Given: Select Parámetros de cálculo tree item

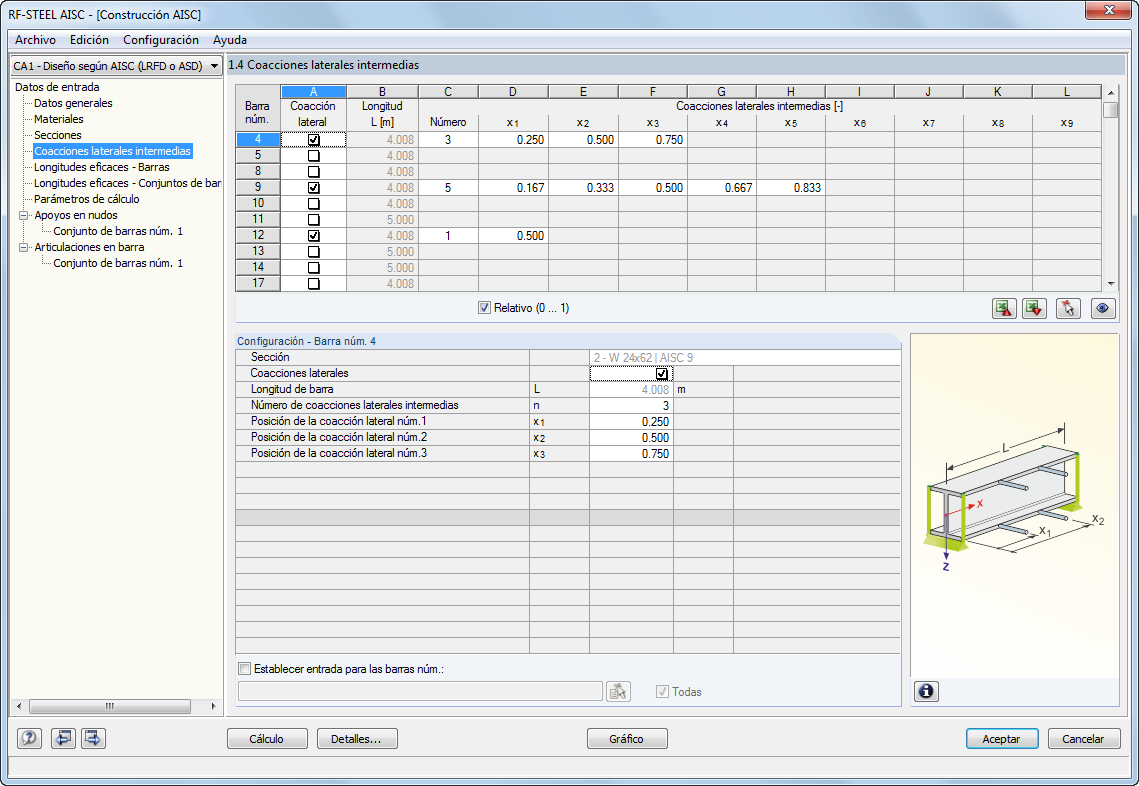Looking at the screenshot, I should click(x=86, y=199).
